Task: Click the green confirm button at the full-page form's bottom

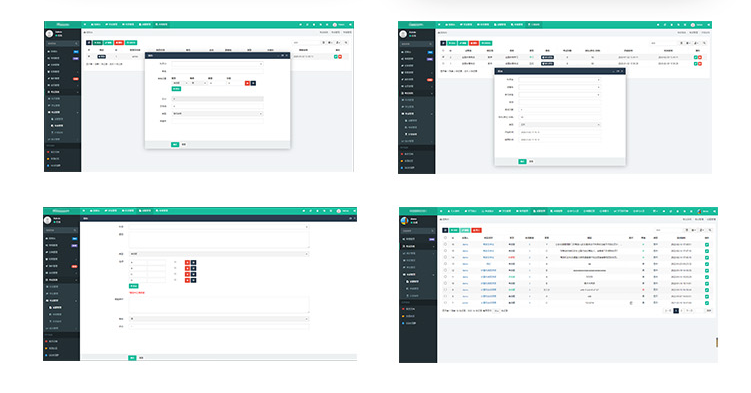Action: (132, 358)
